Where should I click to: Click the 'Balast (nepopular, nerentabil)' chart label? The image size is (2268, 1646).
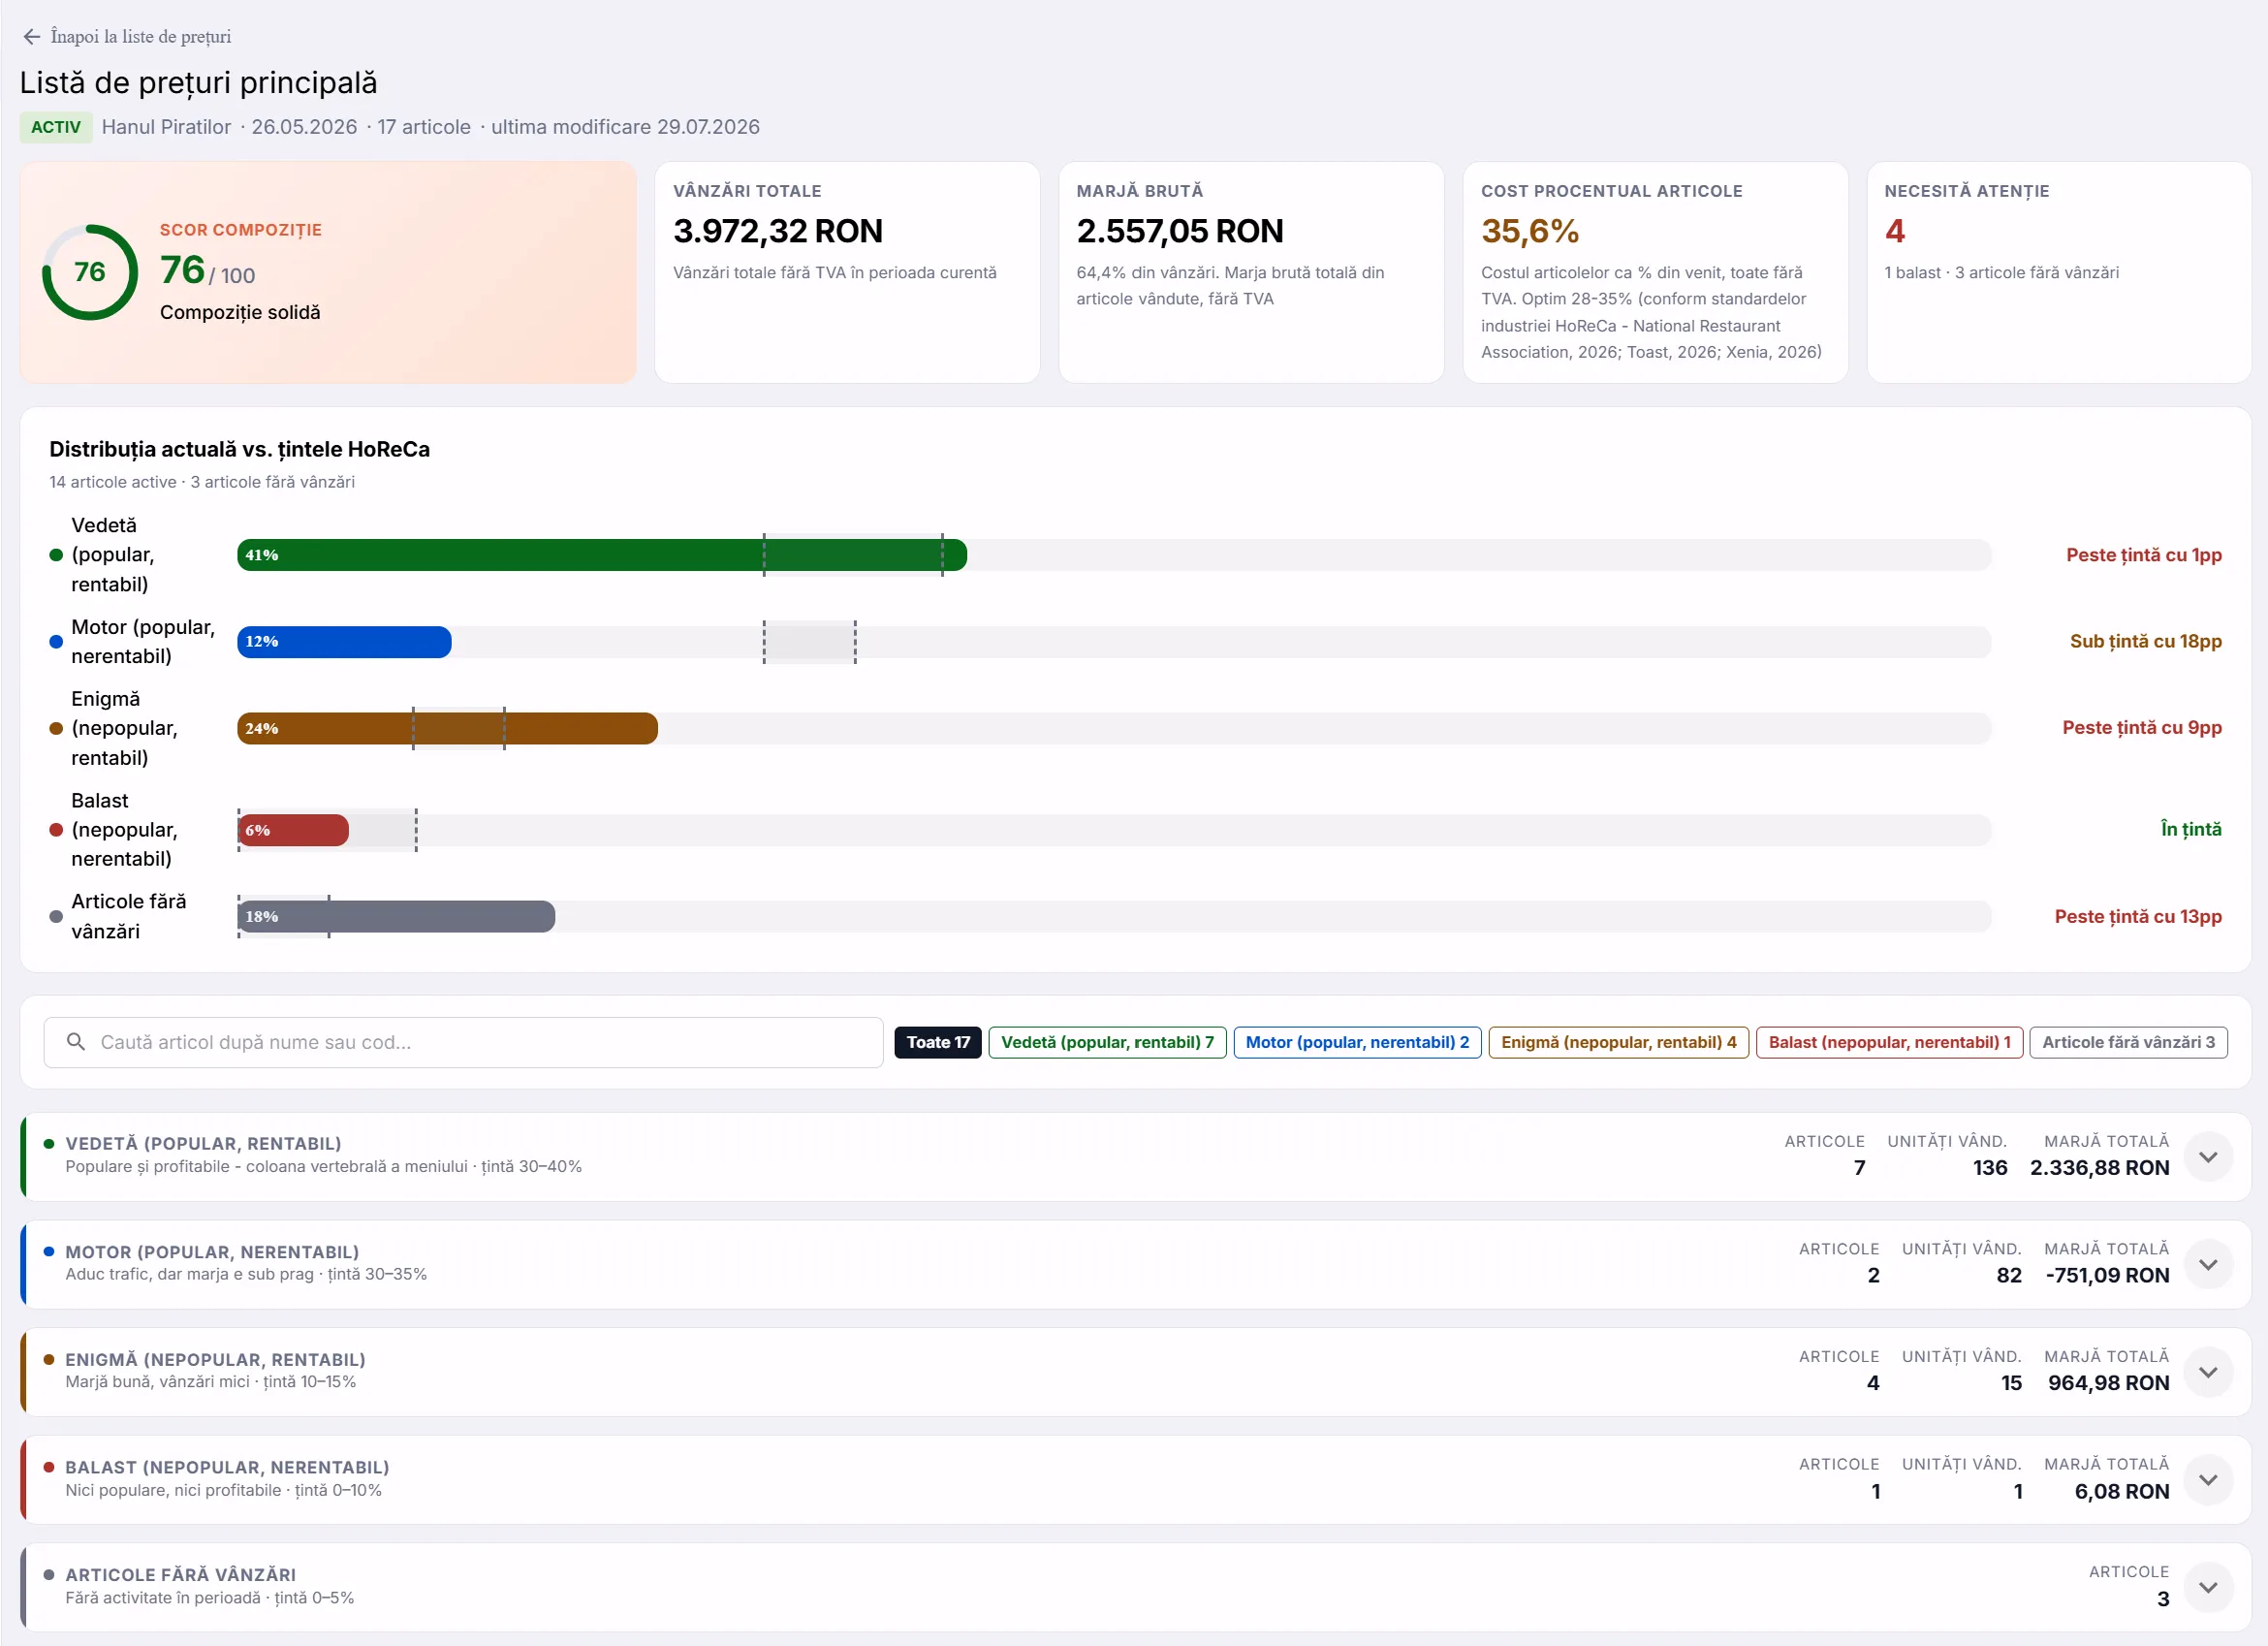[124, 830]
